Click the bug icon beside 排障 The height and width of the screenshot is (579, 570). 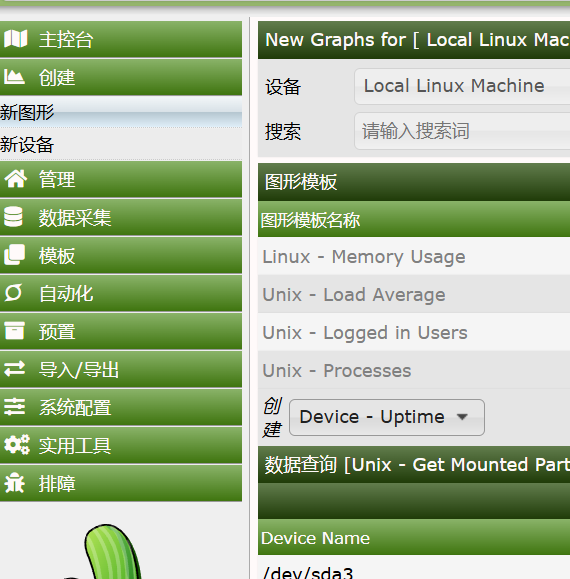coord(14,483)
